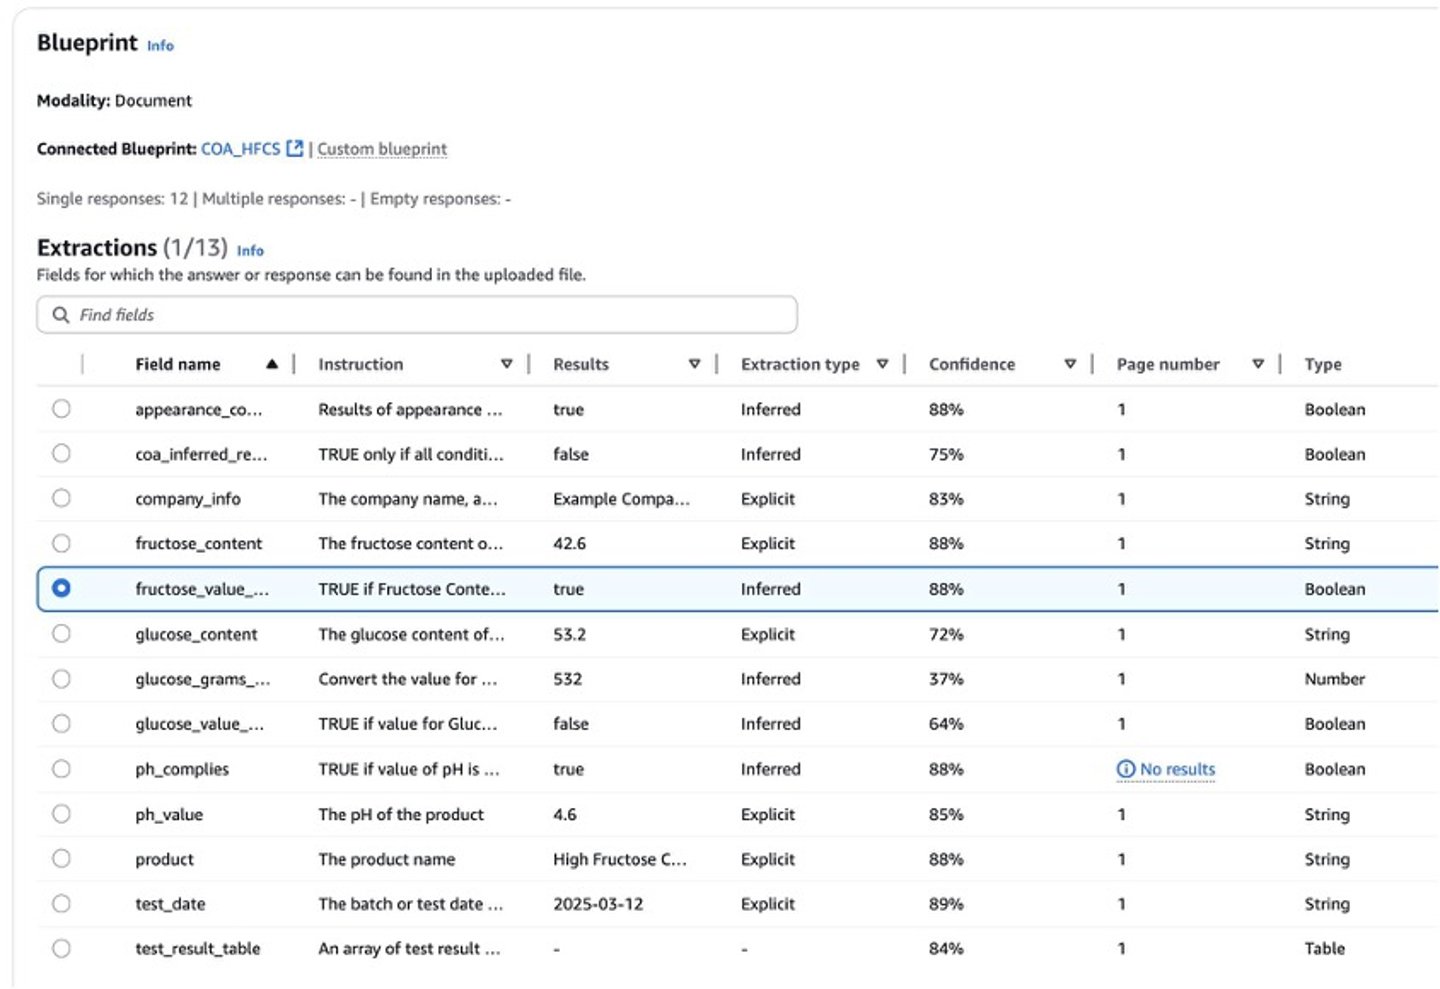
Task: Click the No results link in ph_complies row
Action: [x=1177, y=769]
